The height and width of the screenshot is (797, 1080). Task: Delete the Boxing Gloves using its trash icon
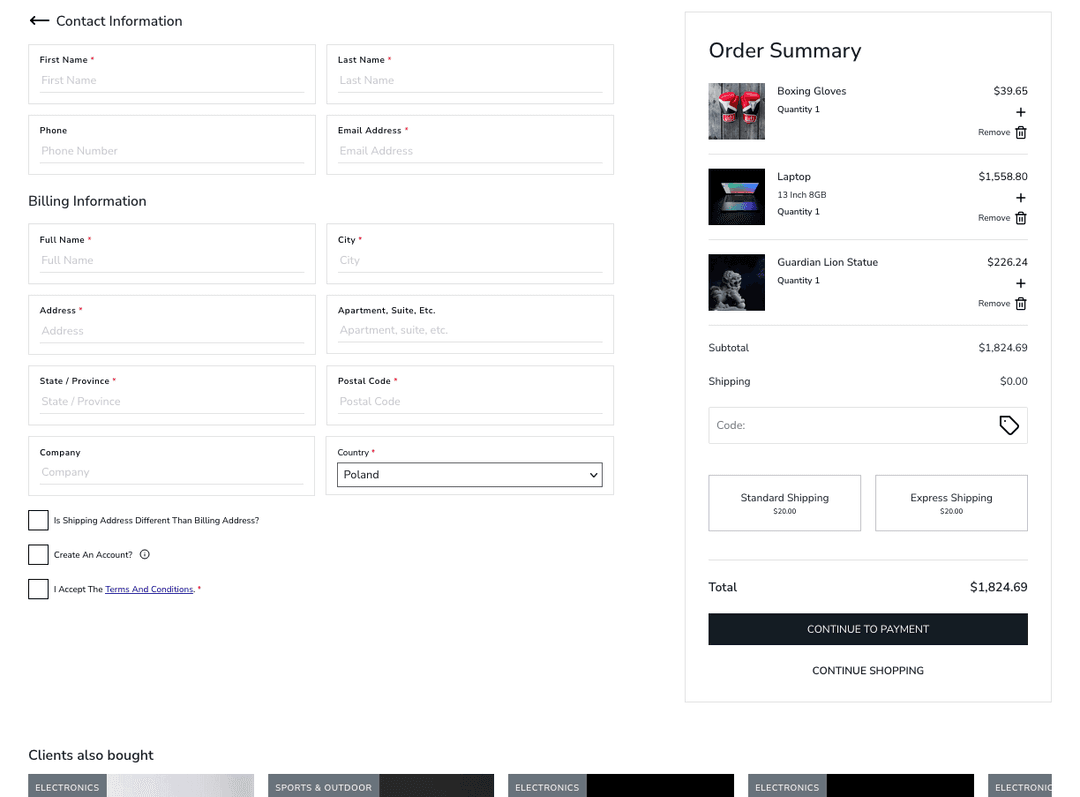click(1021, 132)
